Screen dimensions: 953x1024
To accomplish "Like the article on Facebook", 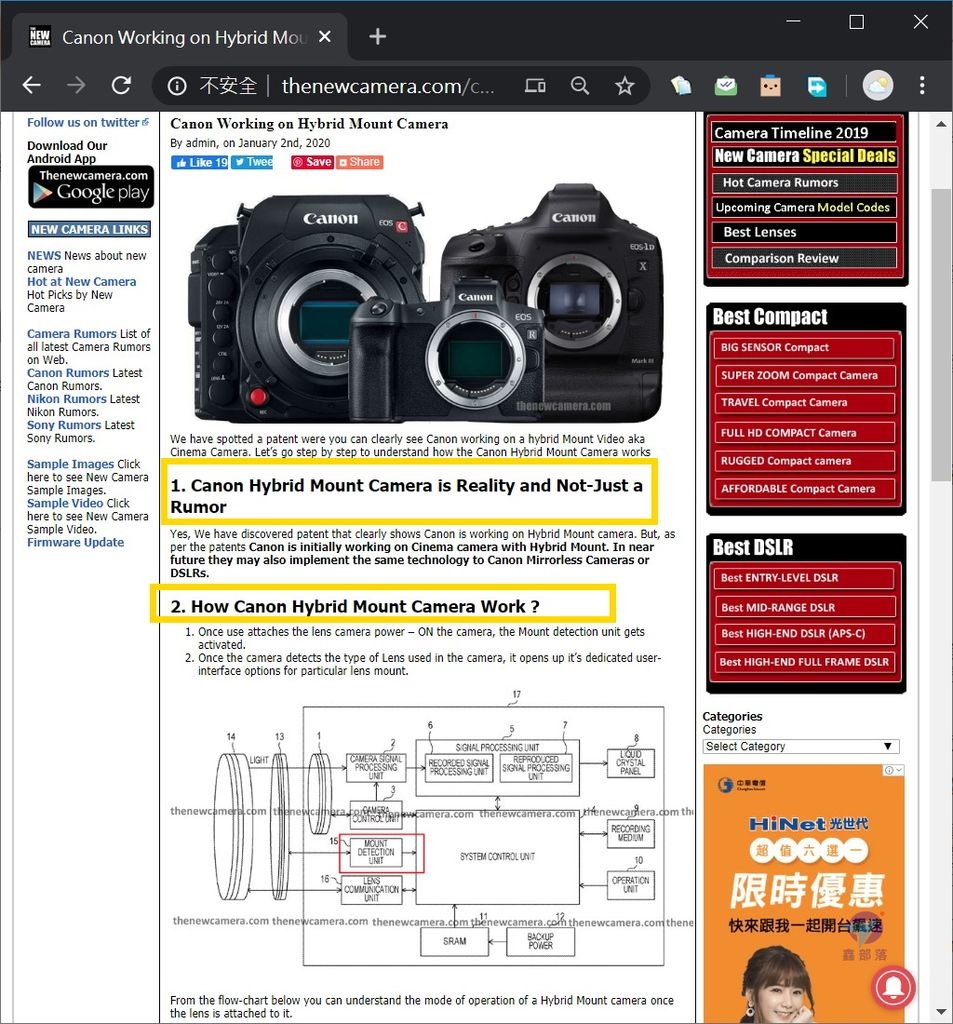I will click(199, 163).
